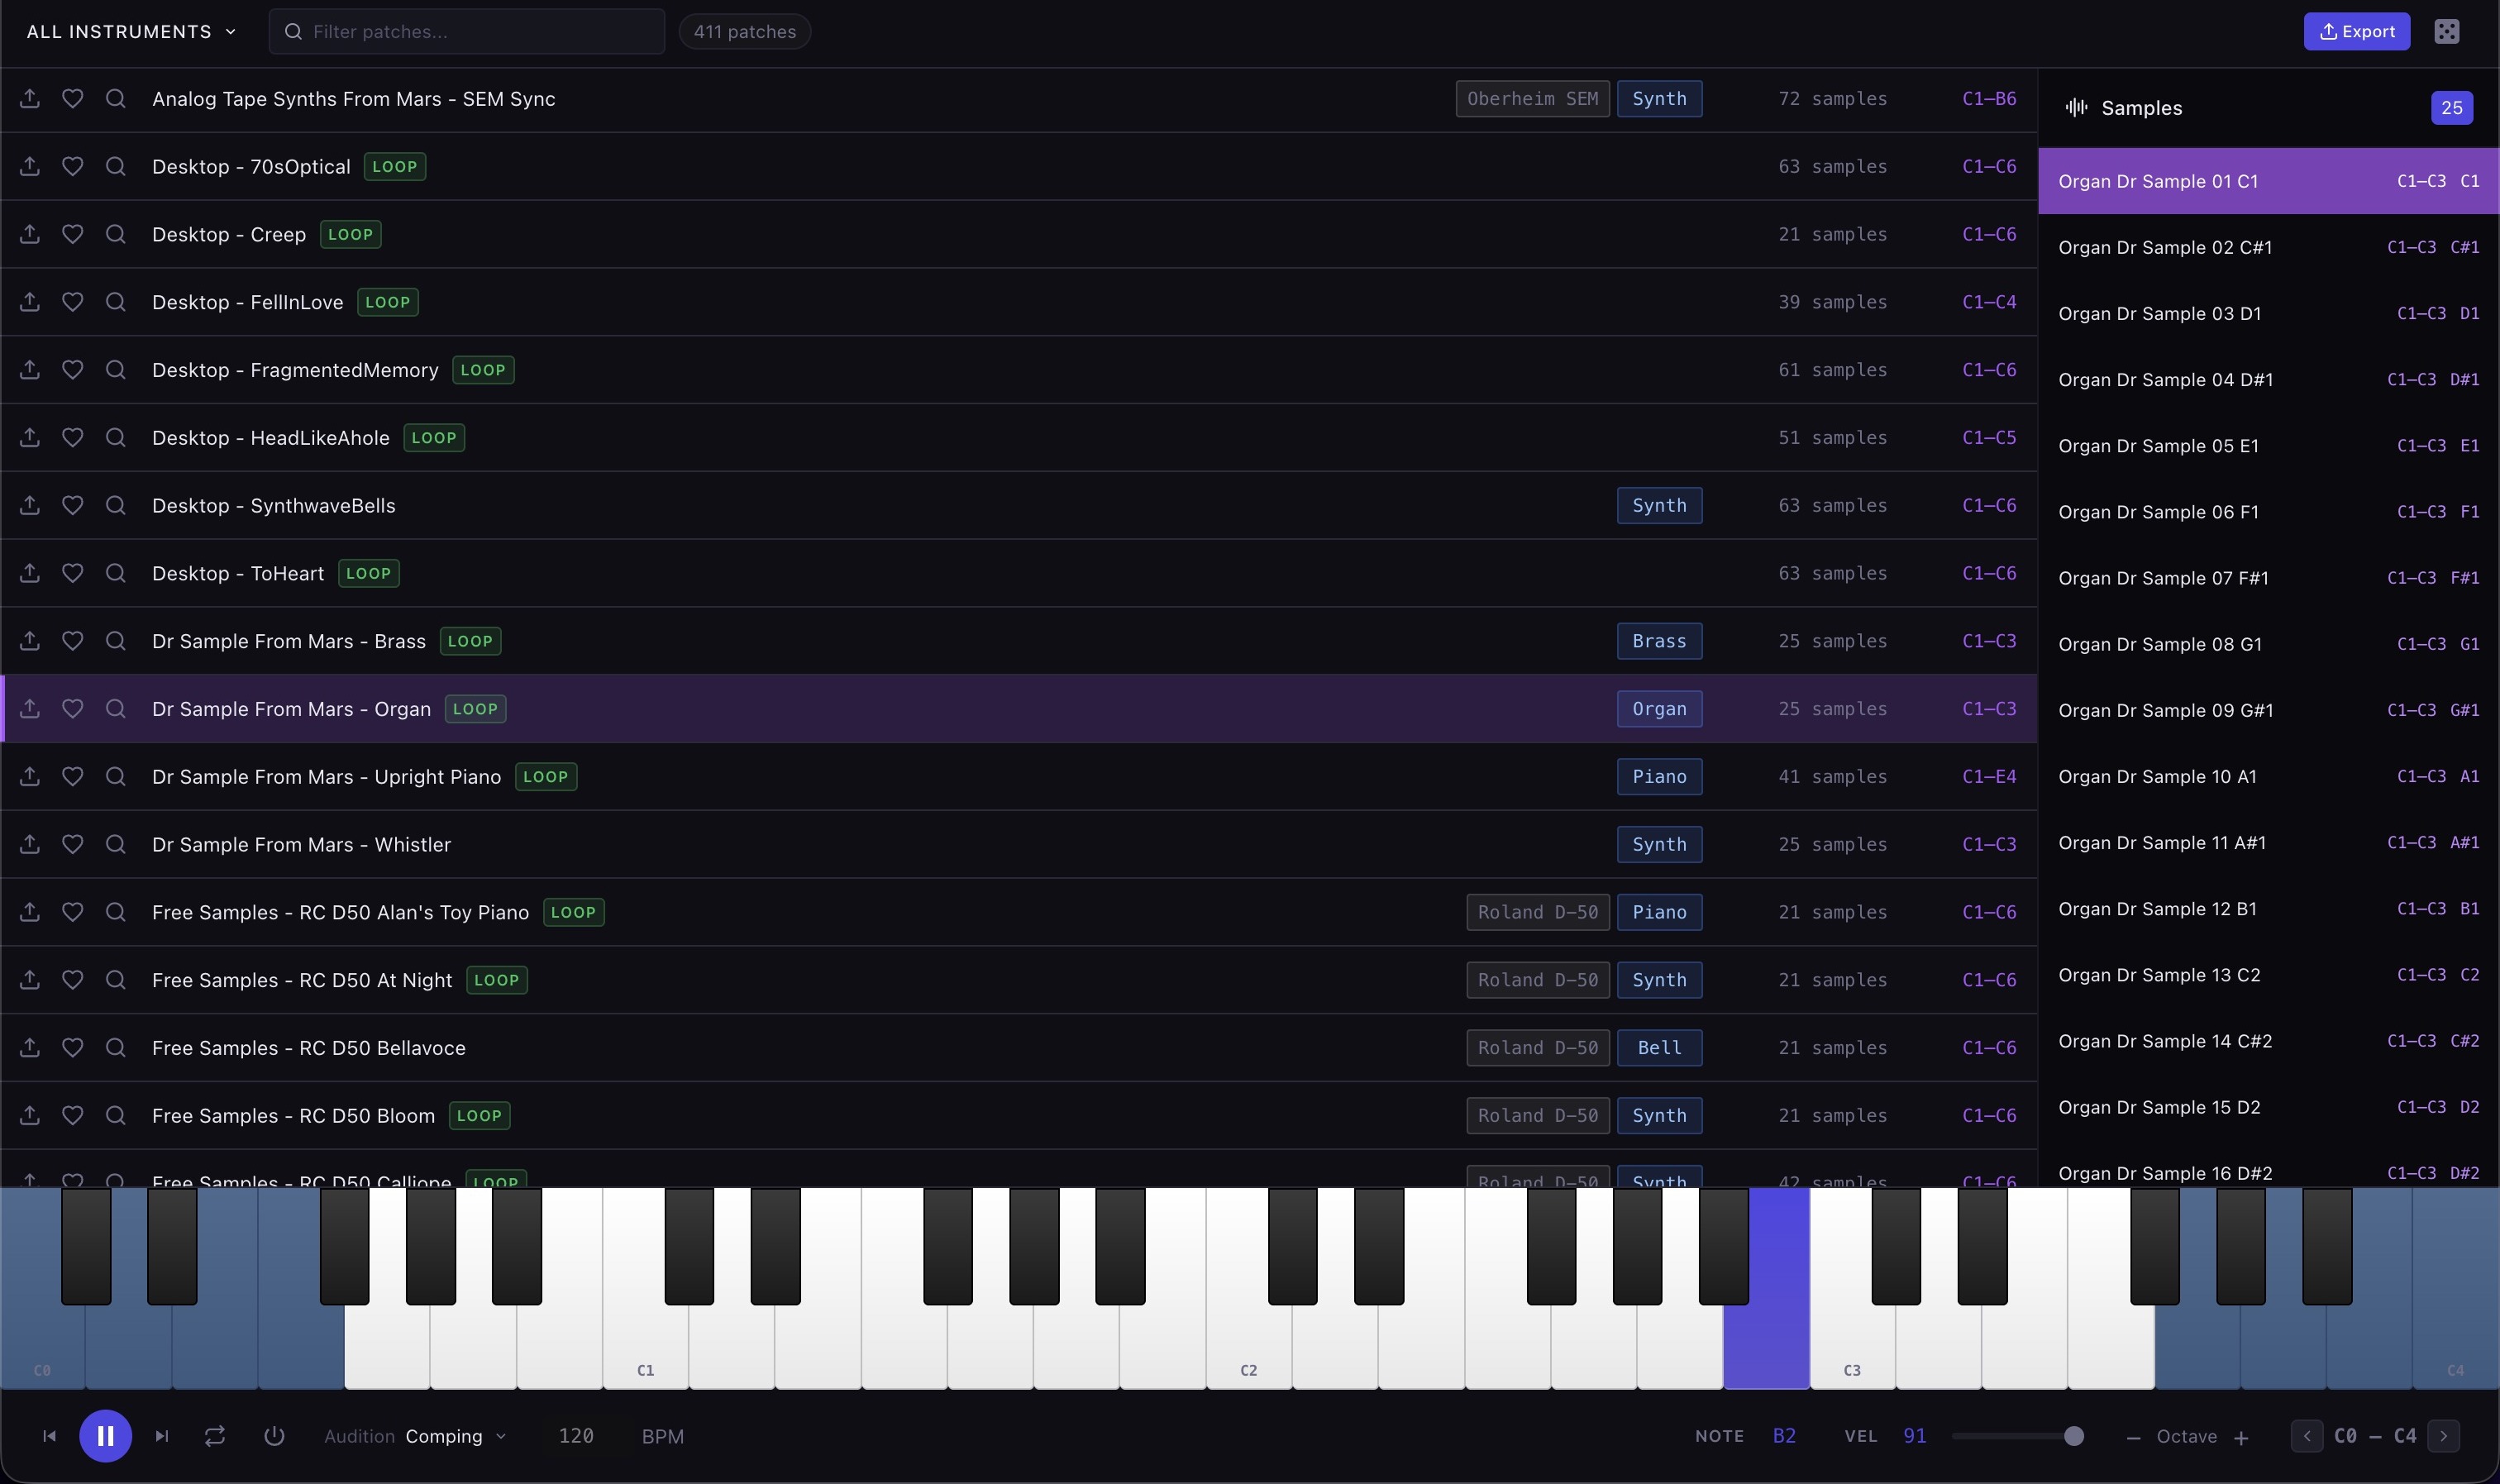Skip to next with the skip-forward icon
This screenshot has width=2500, height=1484.
click(x=161, y=1435)
